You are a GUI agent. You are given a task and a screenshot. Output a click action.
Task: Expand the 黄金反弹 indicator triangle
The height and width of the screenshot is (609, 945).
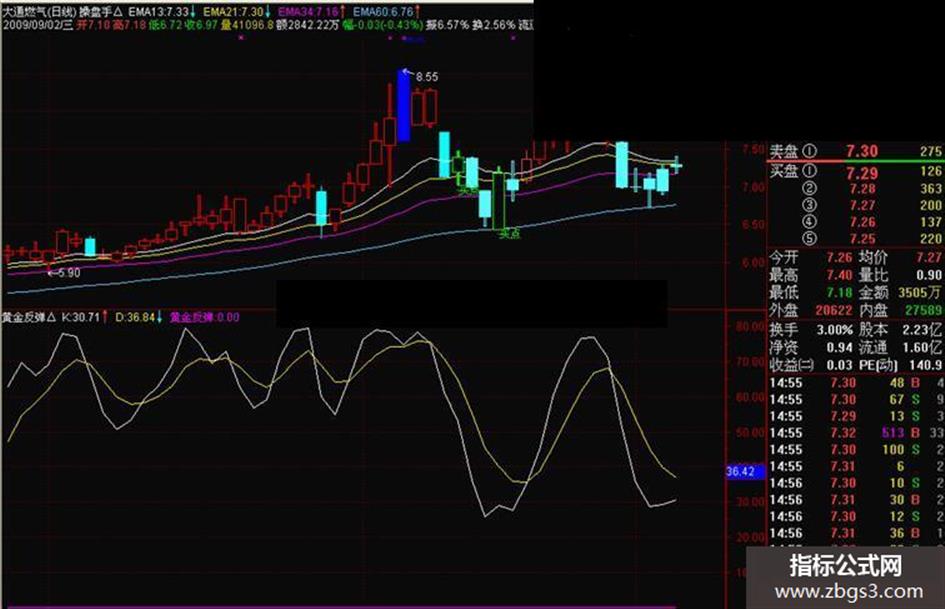pos(52,317)
